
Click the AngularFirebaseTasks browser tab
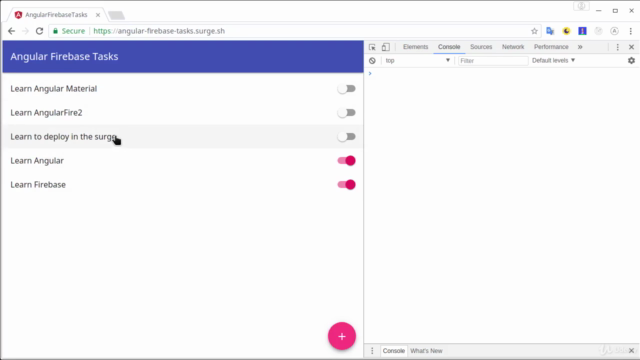coord(56,15)
